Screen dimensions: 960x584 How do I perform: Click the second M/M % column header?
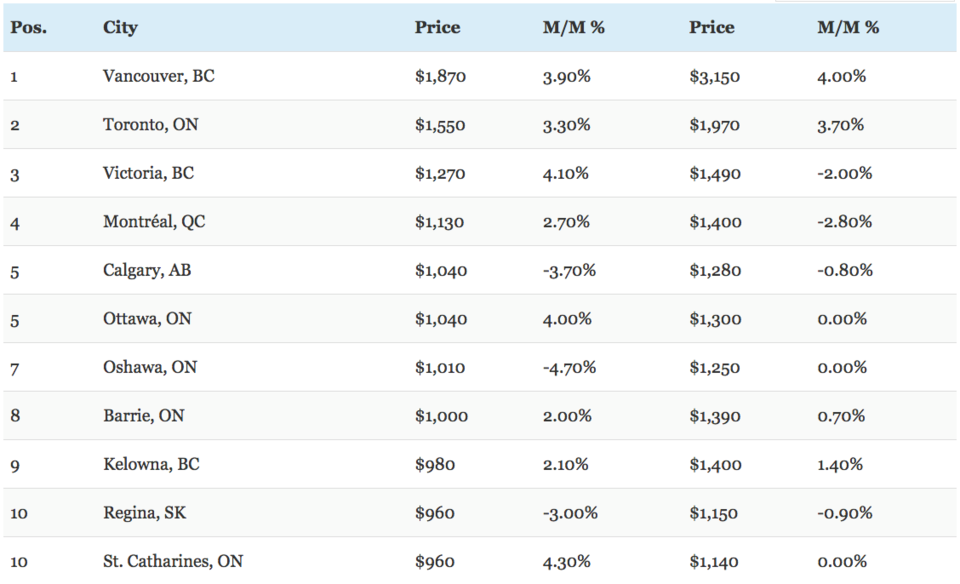click(x=848, y=28)
